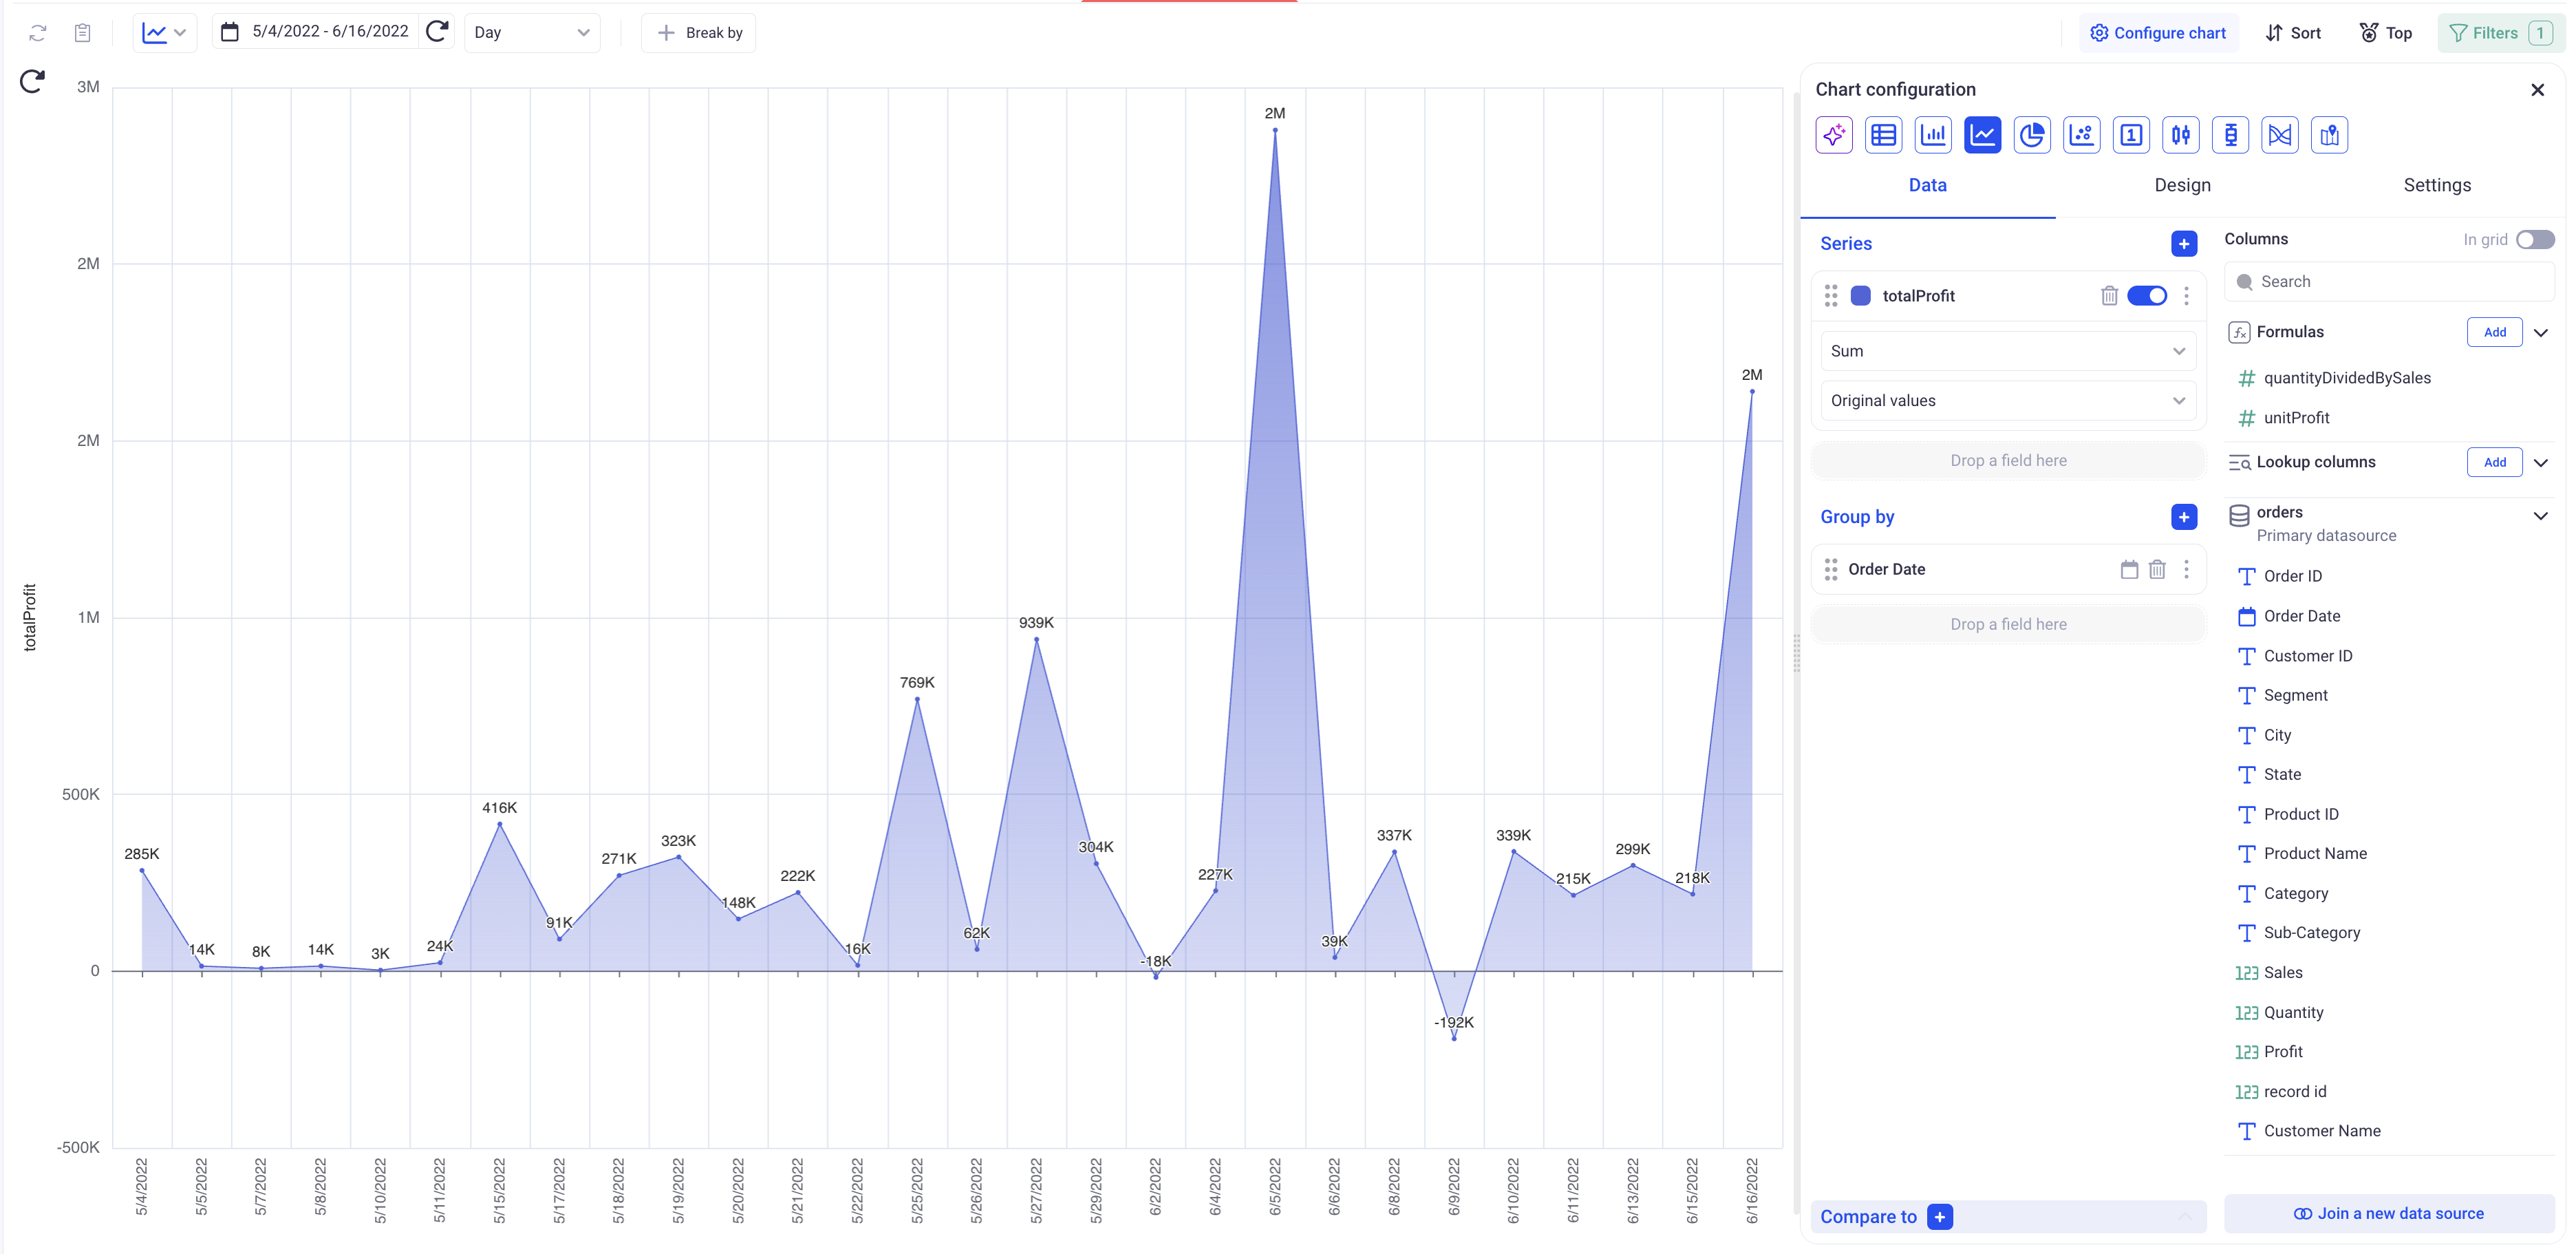Click Join a new data source
This screenshot has width=2576, height=1254.
coord(2388,1213)
